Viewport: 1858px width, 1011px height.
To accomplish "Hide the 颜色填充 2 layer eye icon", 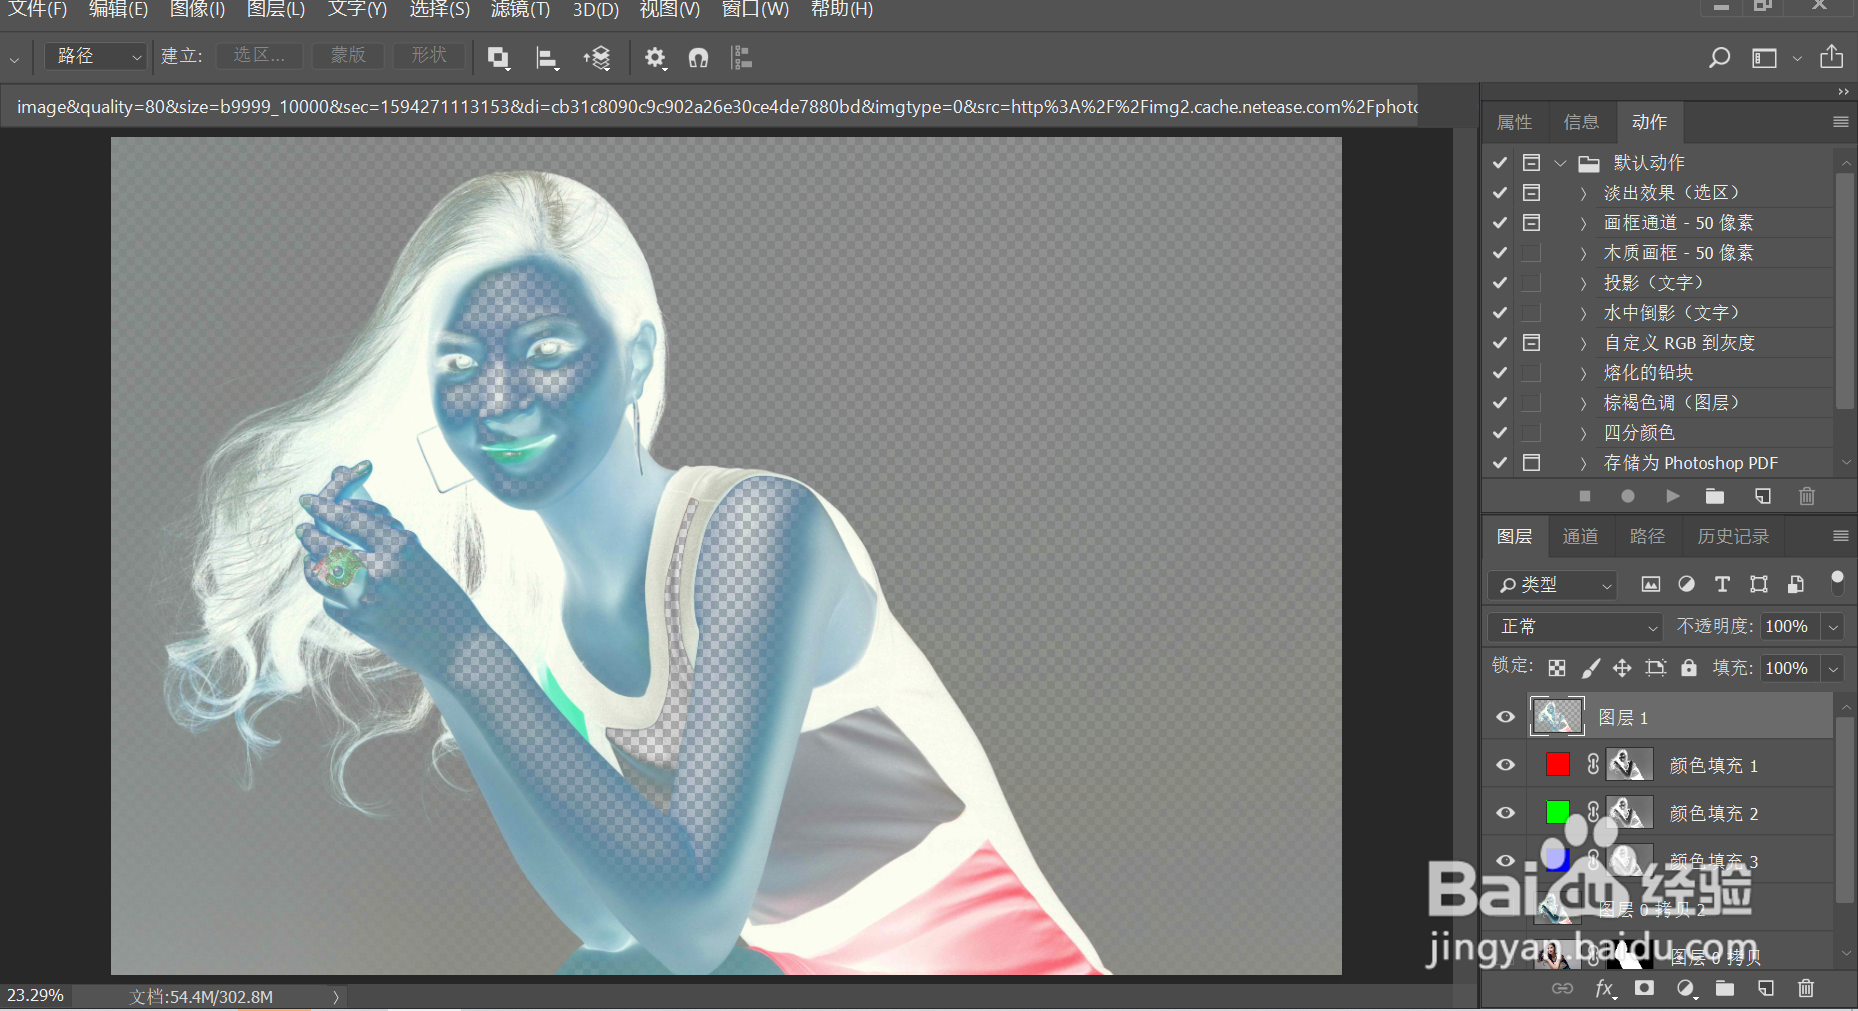I will click(1505, 813).
